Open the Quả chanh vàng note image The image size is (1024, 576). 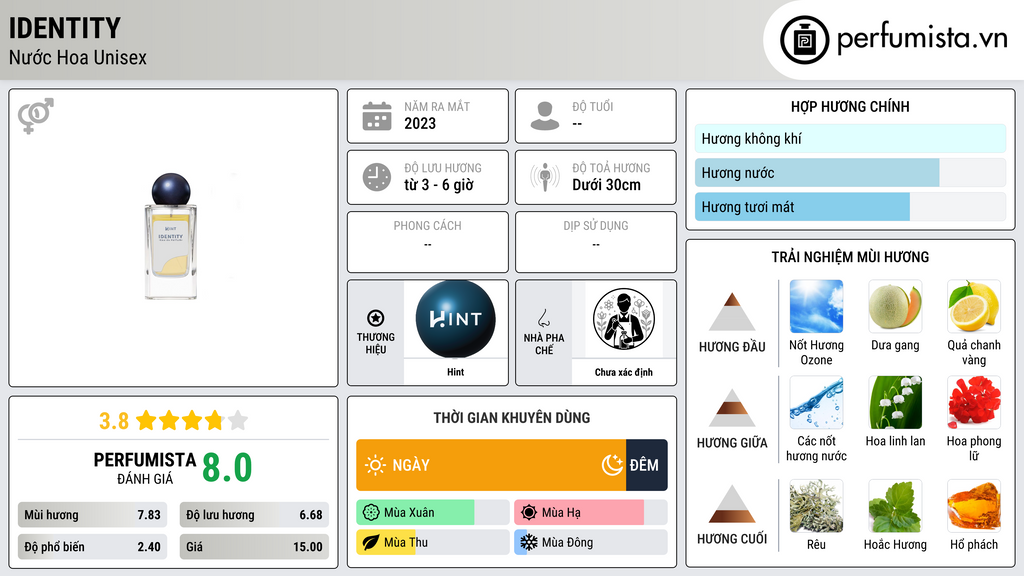[x=974, y=306]
